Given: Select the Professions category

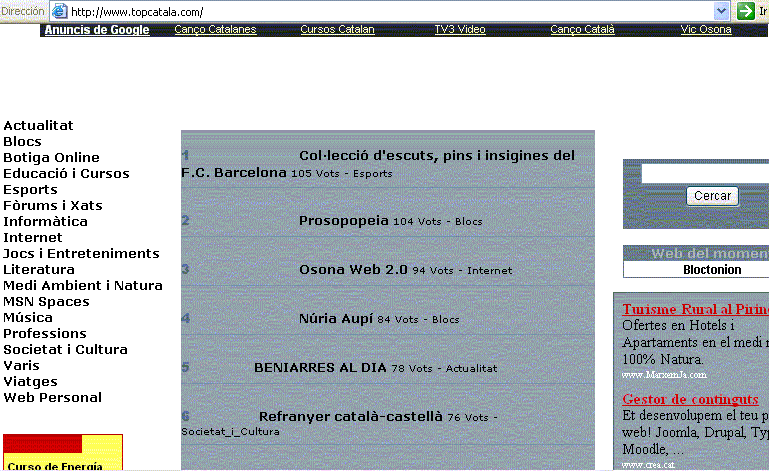Looking at the screenshot, I should click(x=45, y=334).
